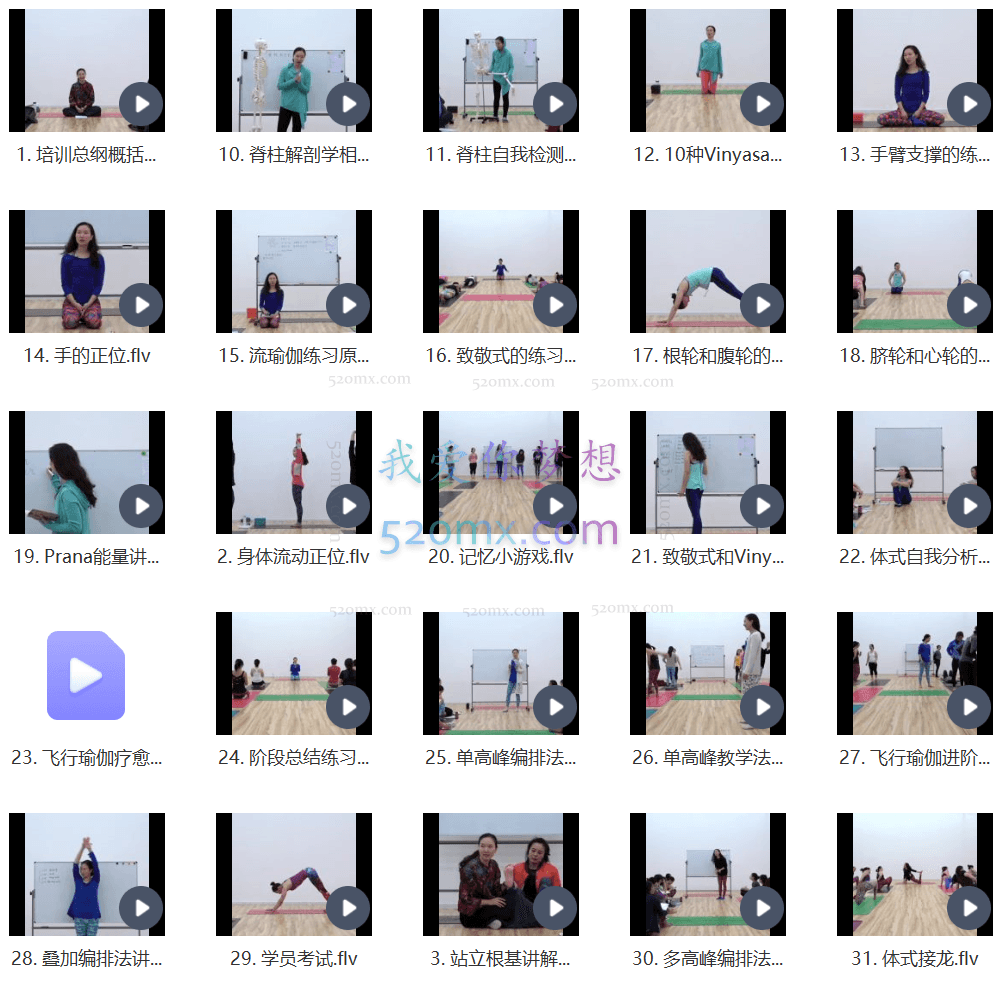1003x984 pixels.
Task: Open thumbnail of 17. 根轮和腹轮 video
Action: [x=707, y=271]
